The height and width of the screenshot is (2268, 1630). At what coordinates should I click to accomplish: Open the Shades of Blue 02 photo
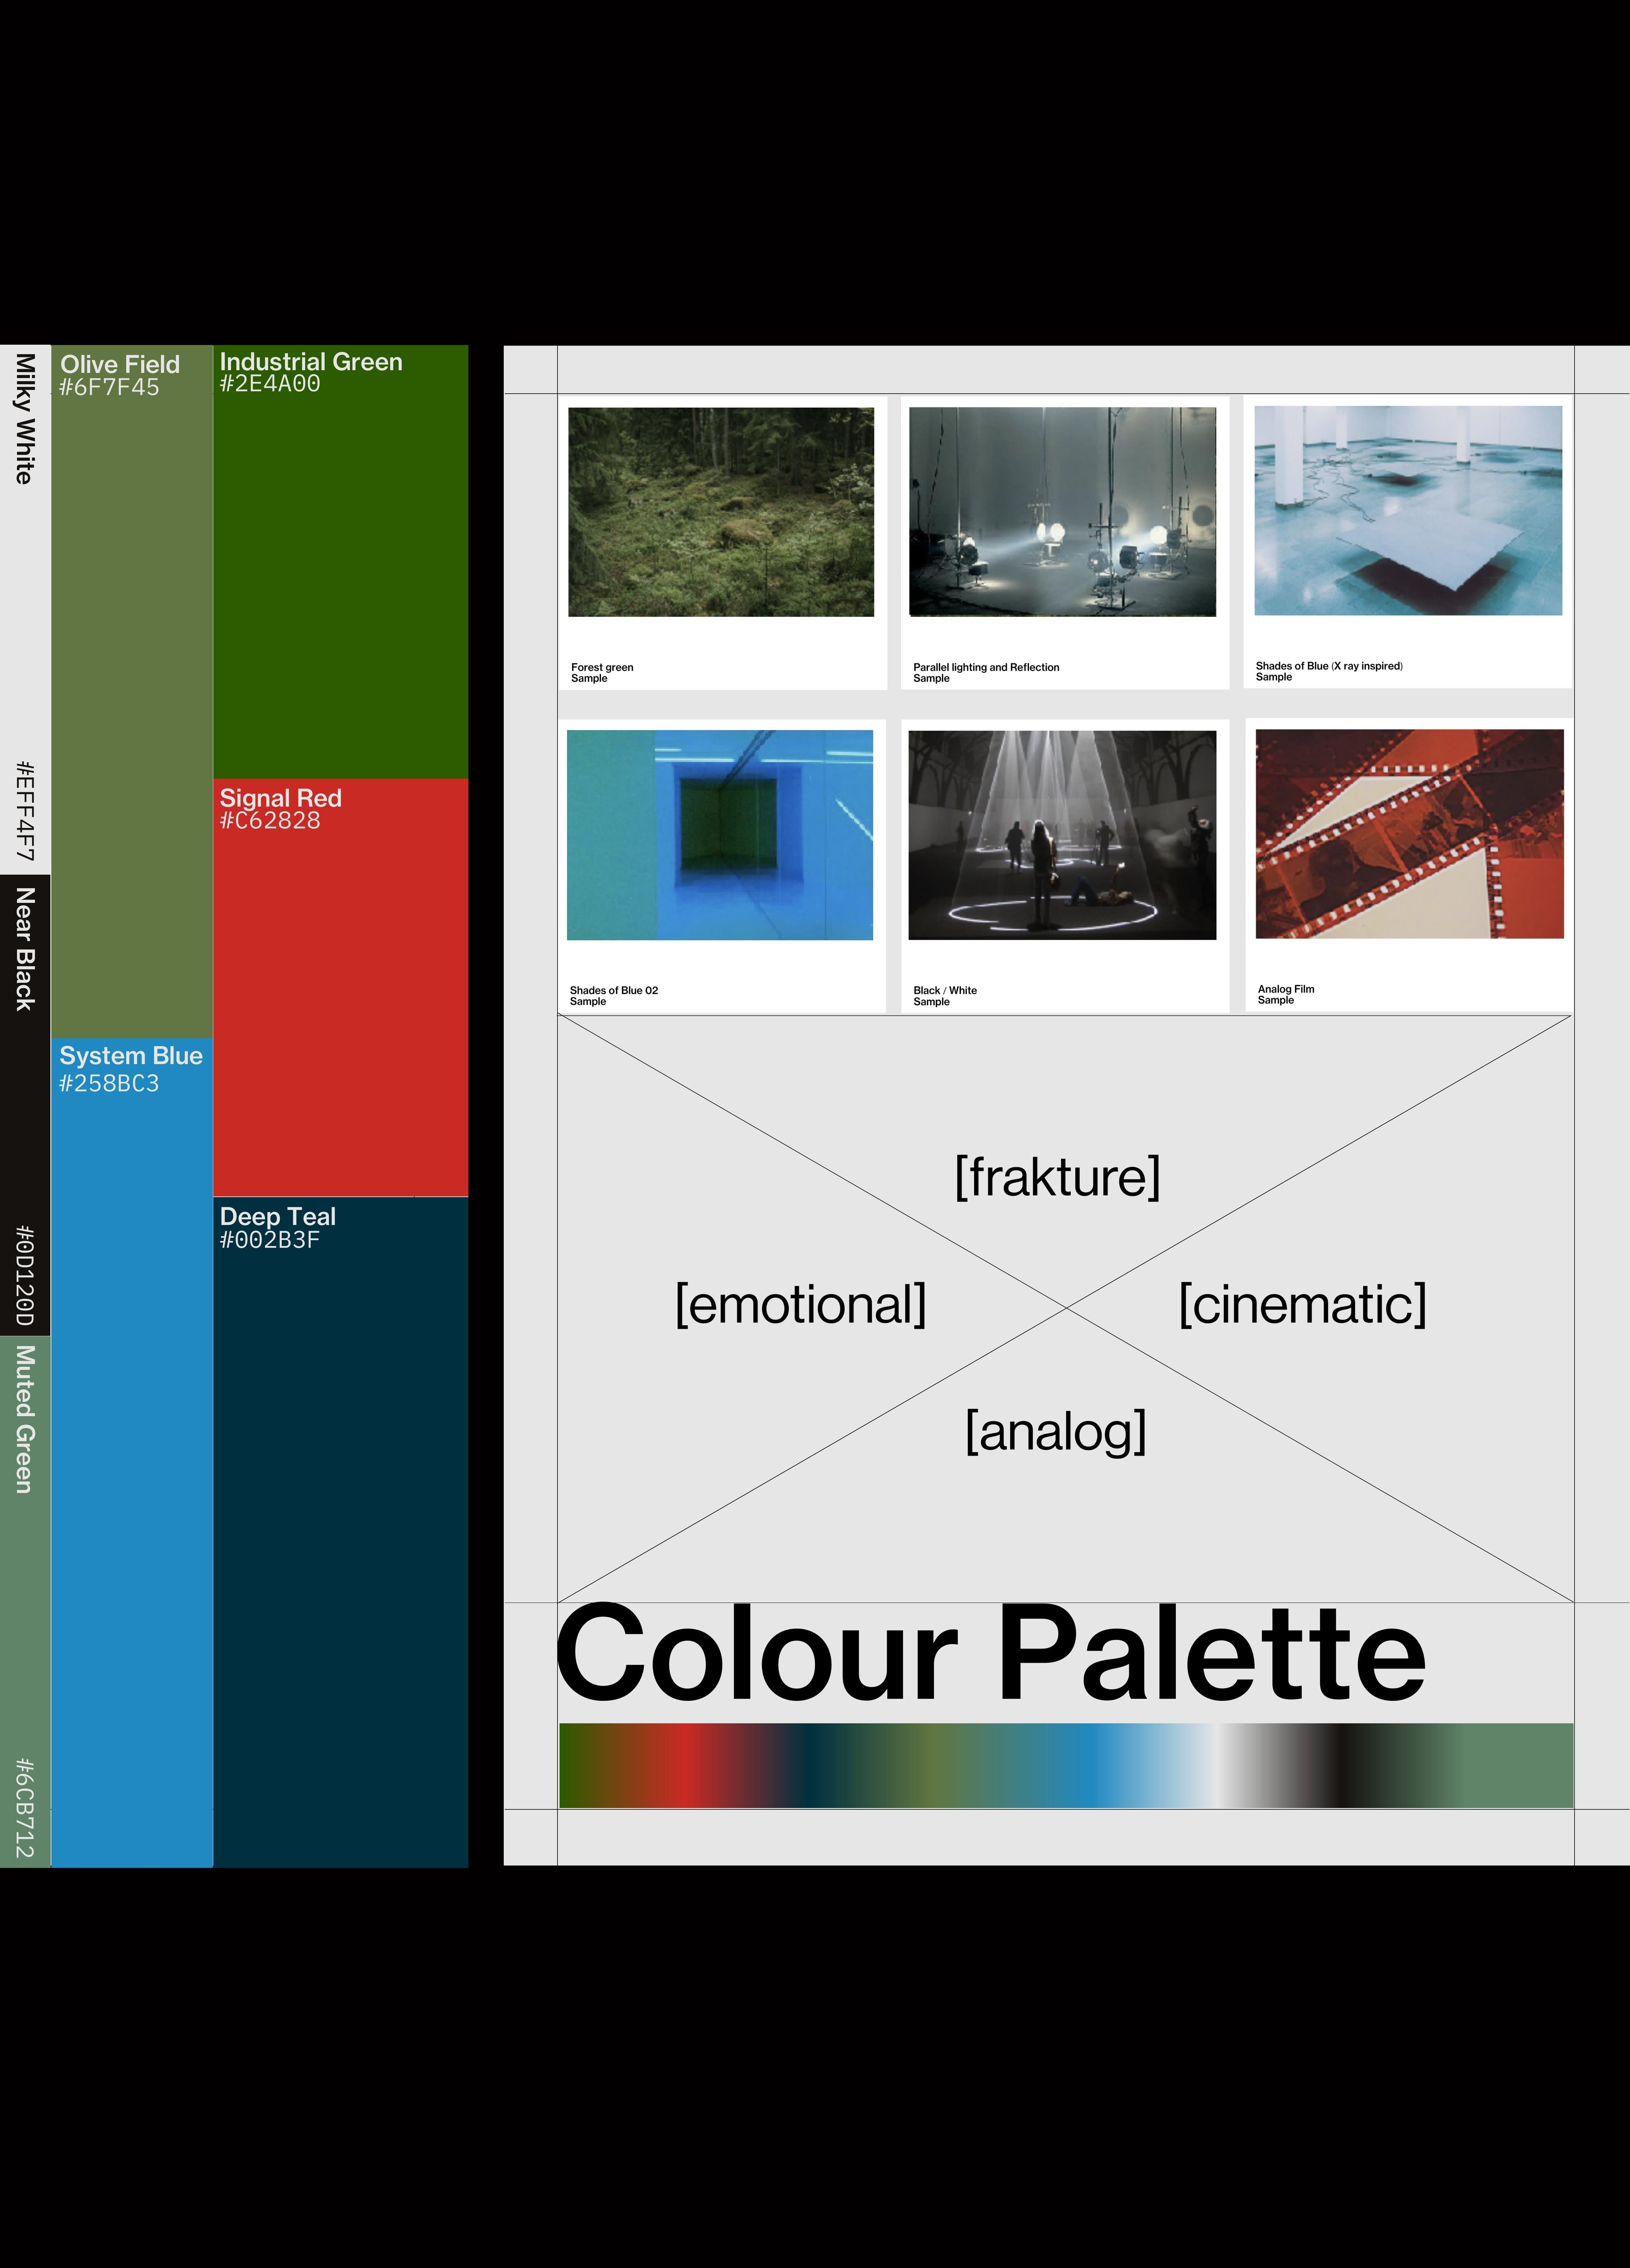point(720,835)
